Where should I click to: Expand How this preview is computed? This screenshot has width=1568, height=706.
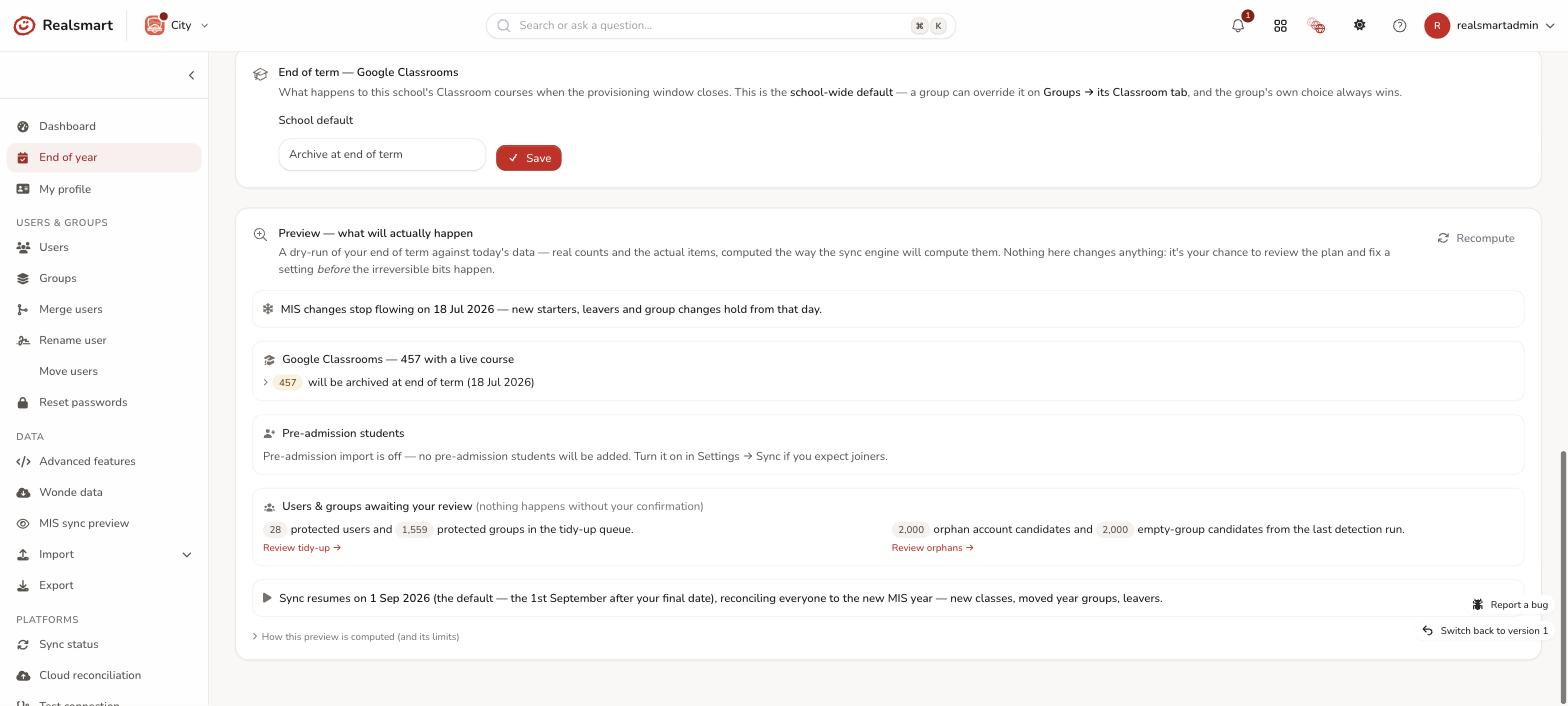(356, 636)
